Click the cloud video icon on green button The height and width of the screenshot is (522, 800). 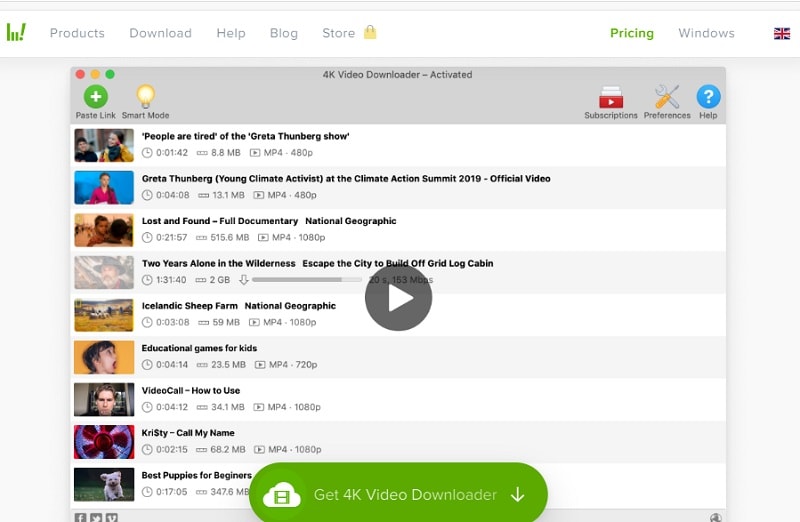tap(281, 494)
